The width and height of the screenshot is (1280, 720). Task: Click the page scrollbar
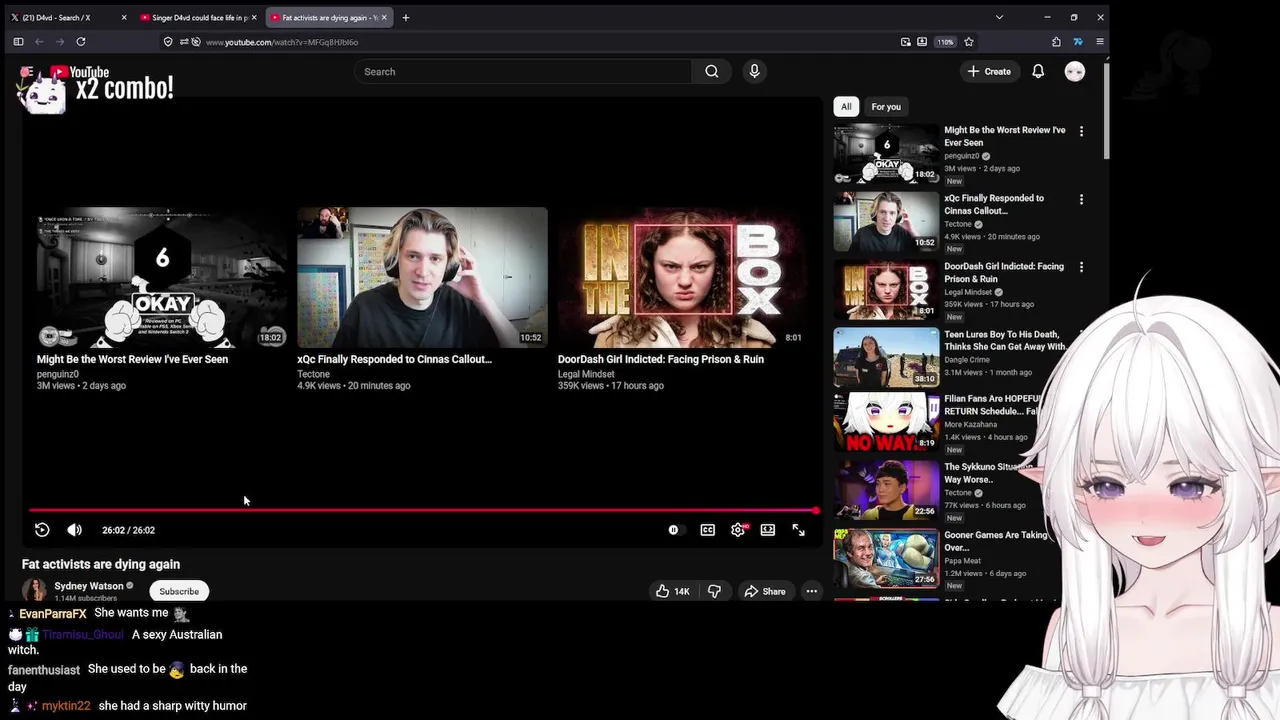tap(1106, 110)
